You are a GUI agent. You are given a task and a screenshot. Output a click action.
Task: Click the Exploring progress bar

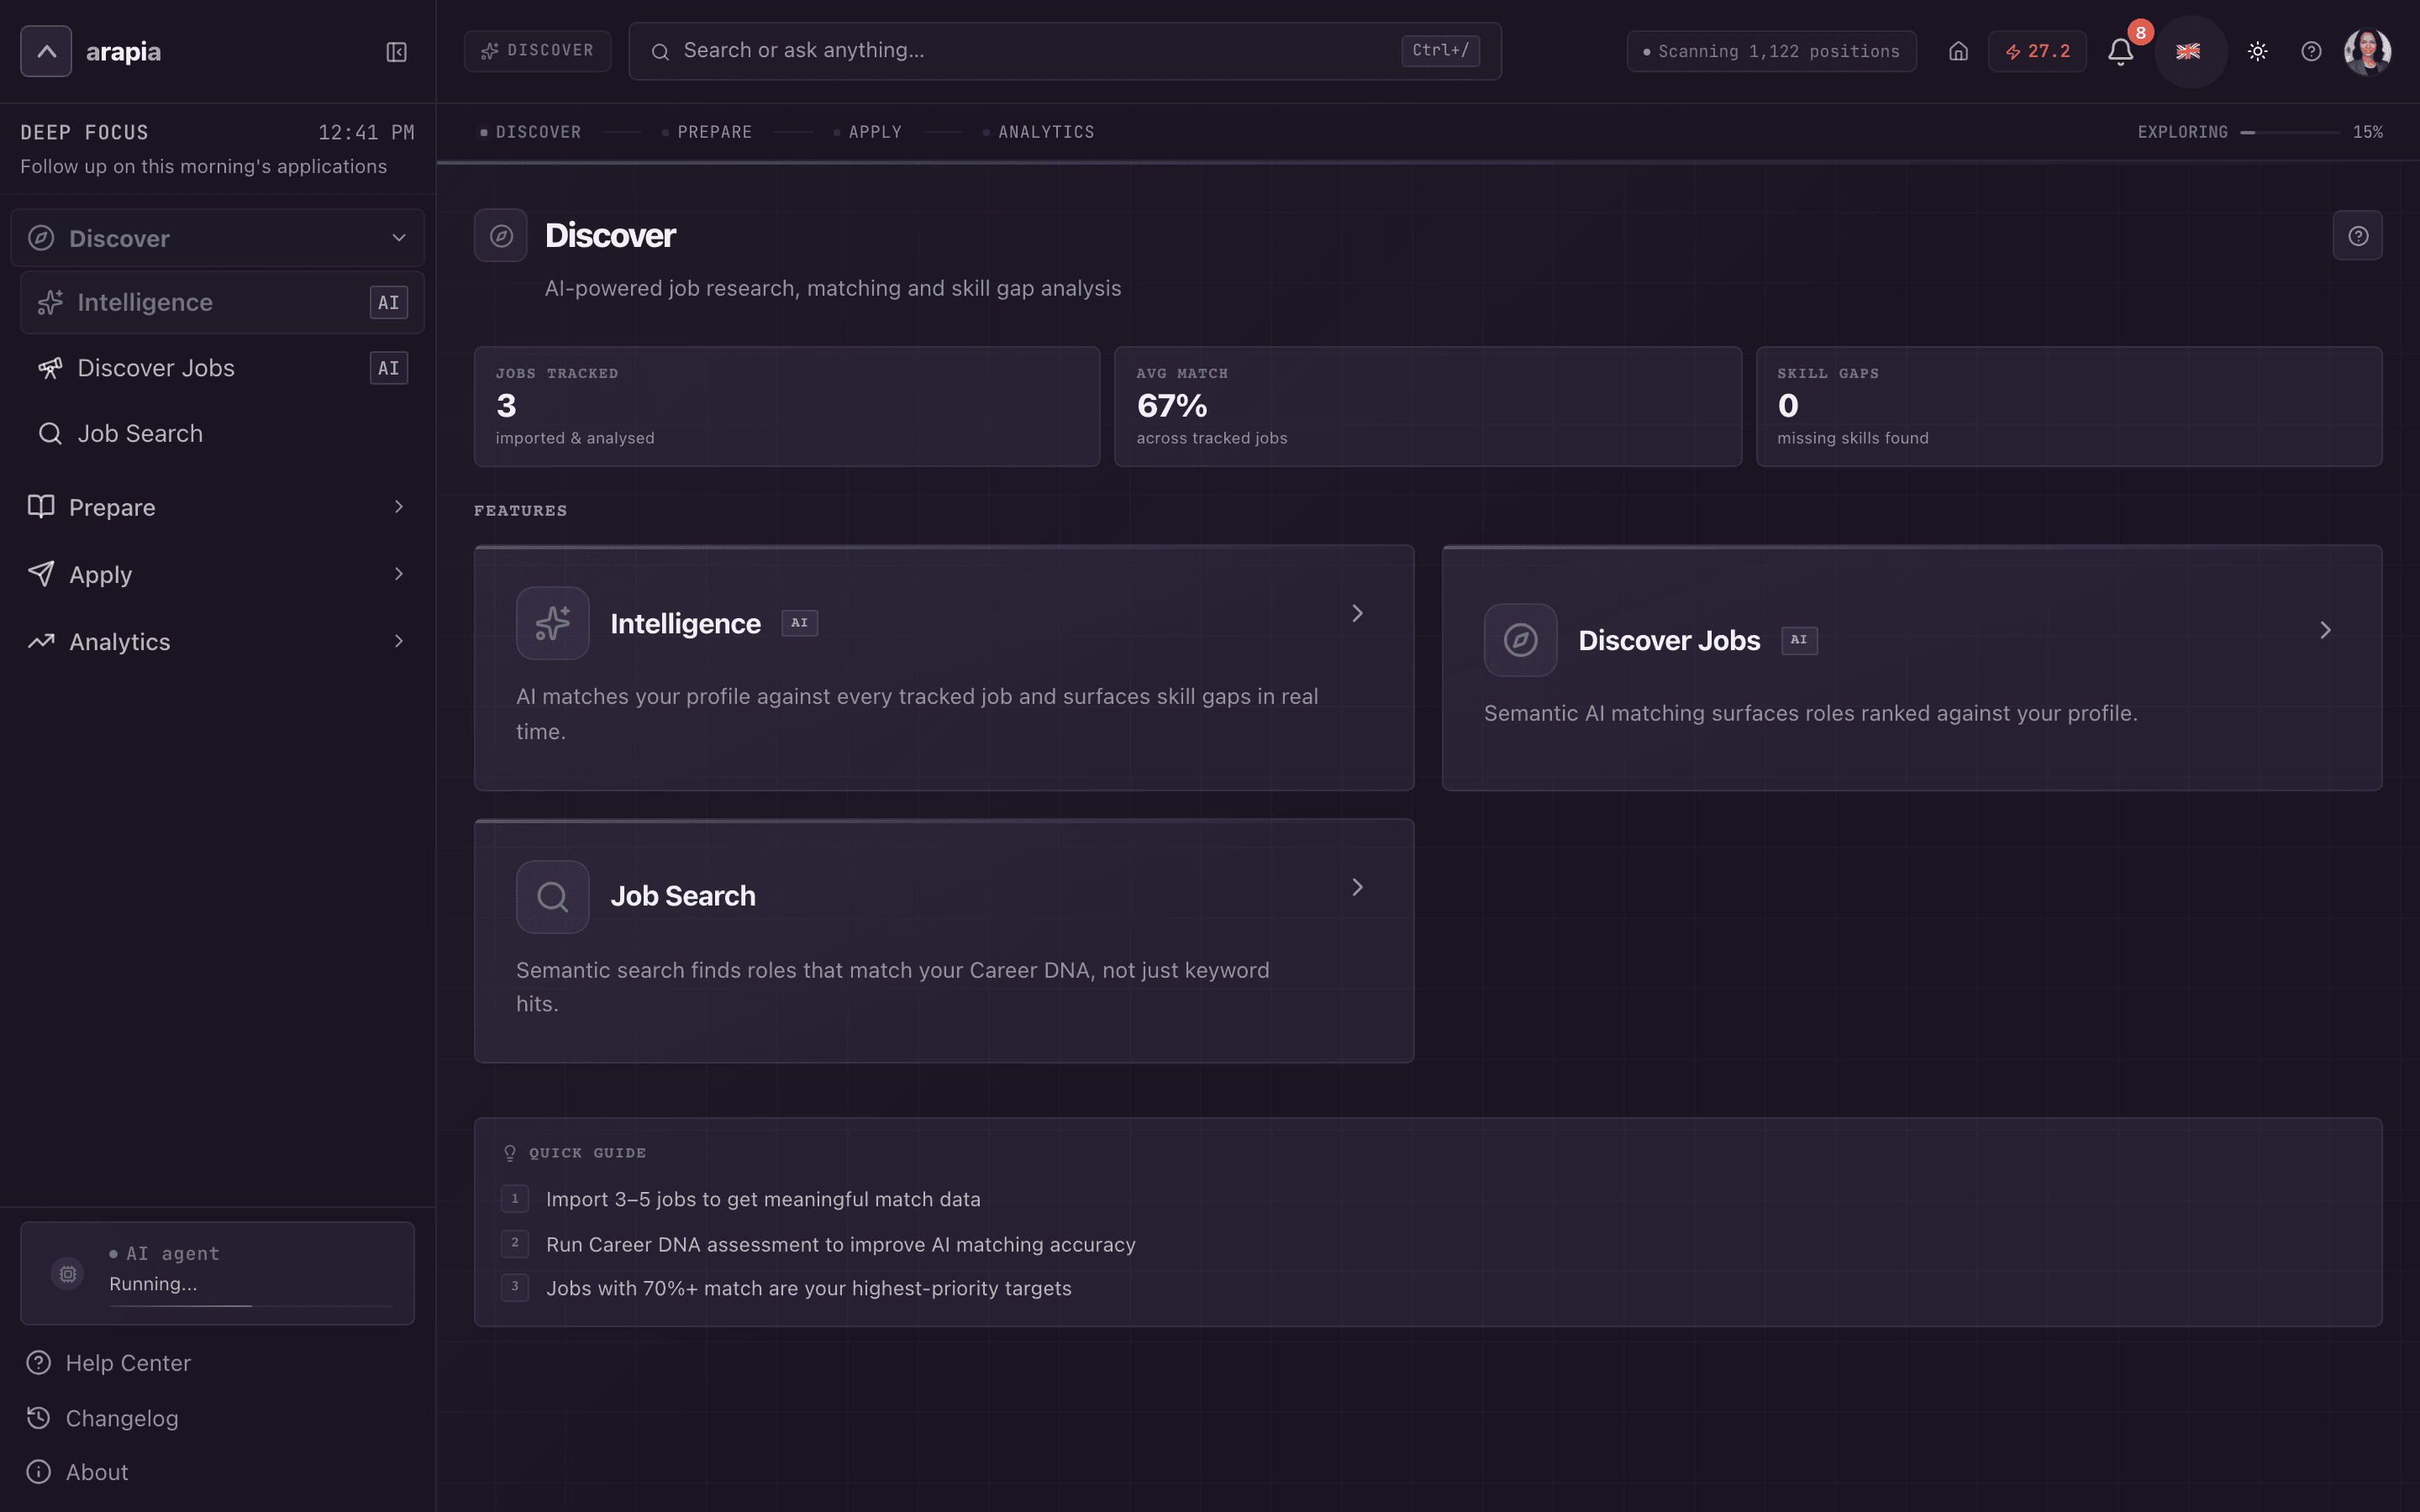[x=2290, y=132]
